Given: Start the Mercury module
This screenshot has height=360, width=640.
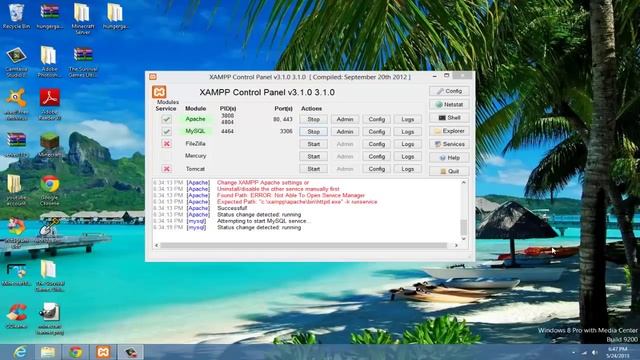Looking at the screenshot, I should [313, 156].
